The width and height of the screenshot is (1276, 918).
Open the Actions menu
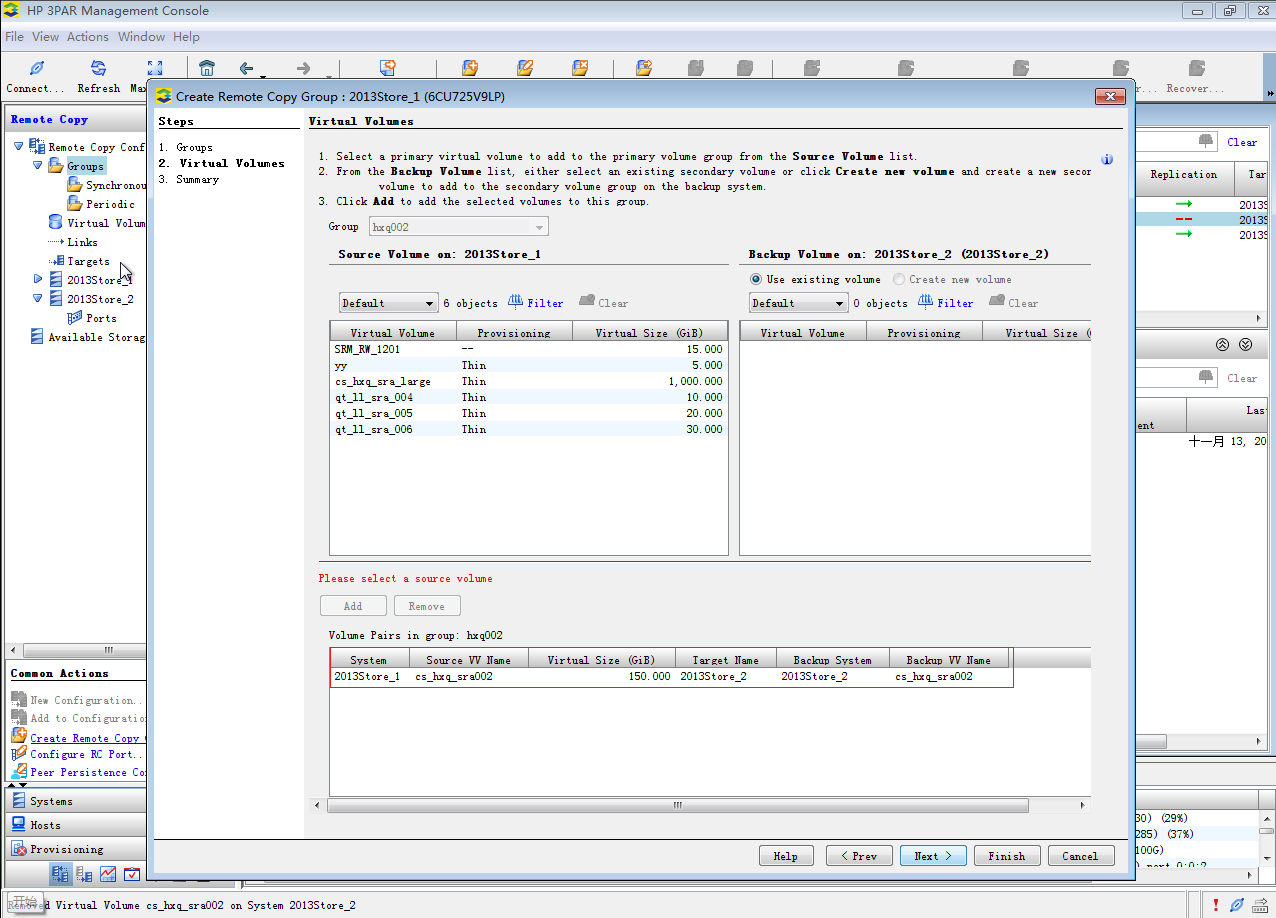tap(87, 36)
